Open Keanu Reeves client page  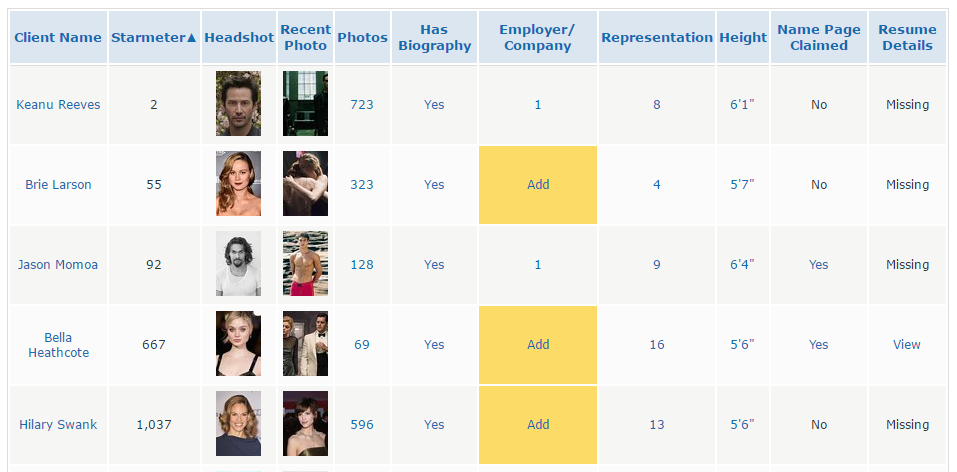coord(58,105)
